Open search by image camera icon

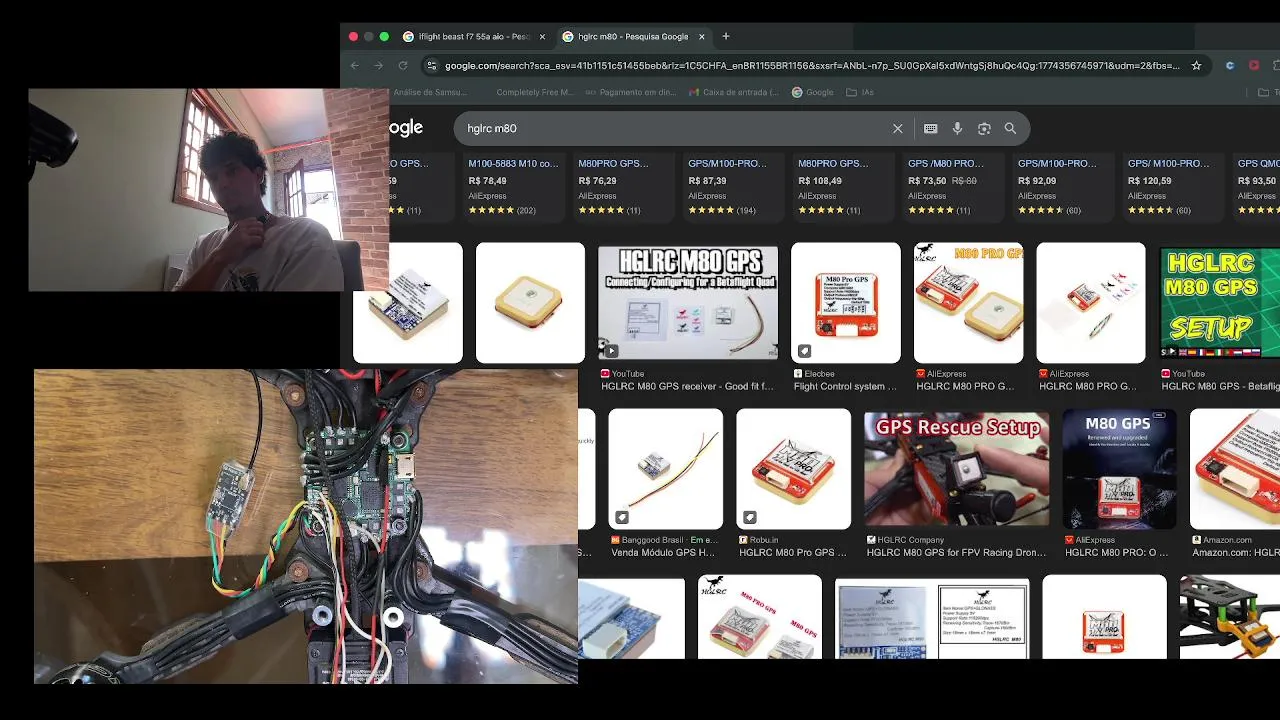tap(984, 128)
